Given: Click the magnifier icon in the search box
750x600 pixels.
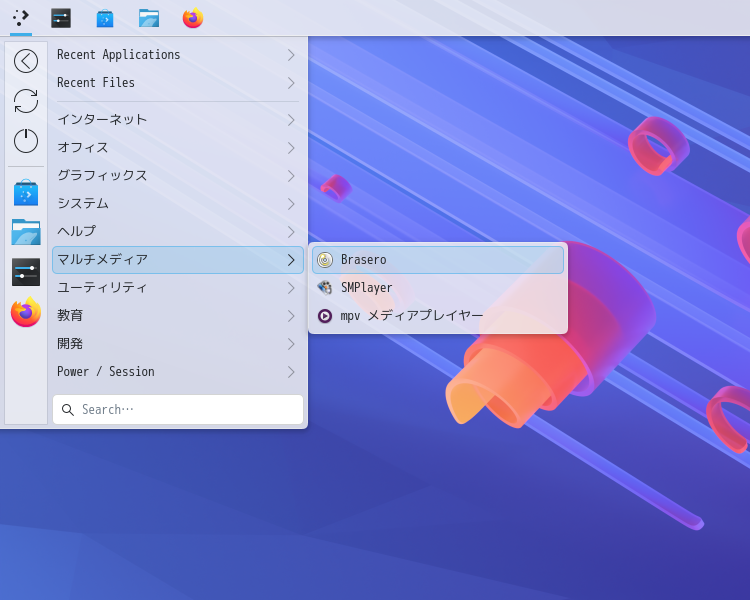Looking at the screenshot, I should tap(68, 410).
